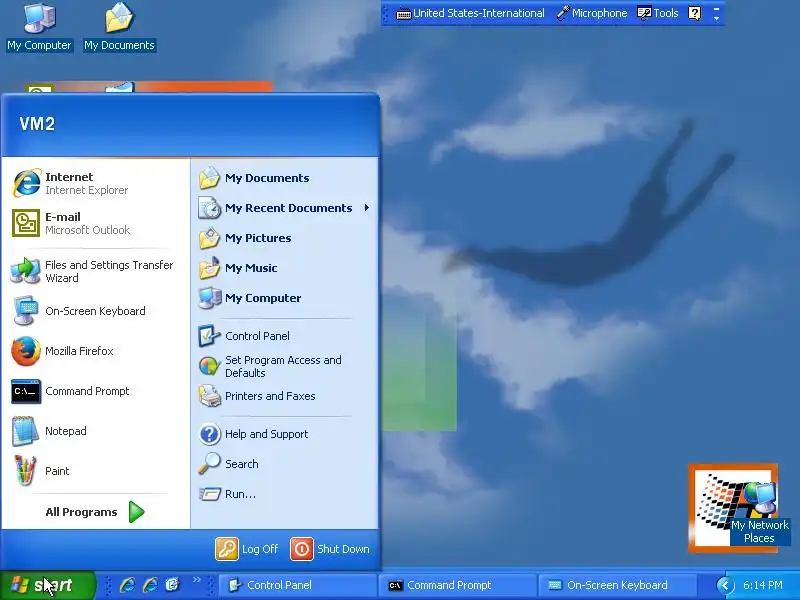Screen dimensions: 800x600
Task: Expand hidden tray icons arrow
Action: (x=724, y=585)
